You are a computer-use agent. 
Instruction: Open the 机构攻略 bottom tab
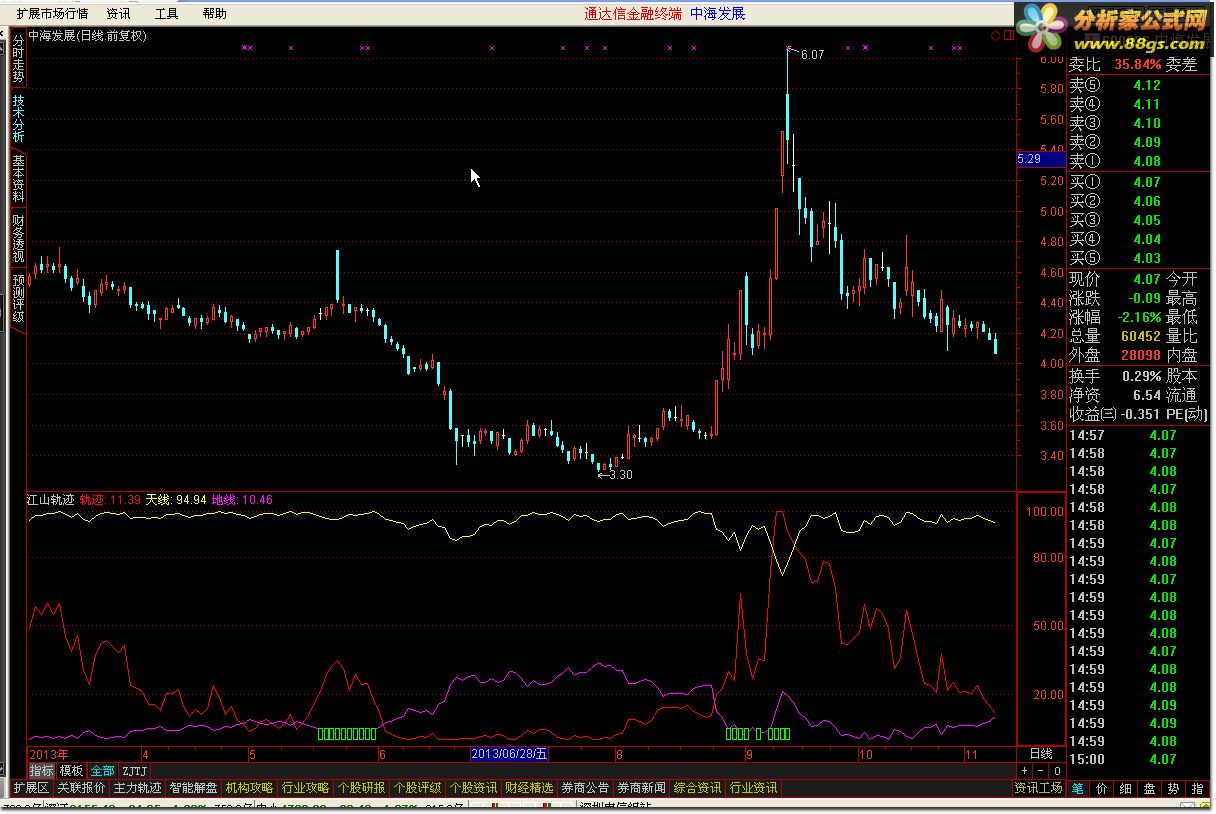coord(249,788)
